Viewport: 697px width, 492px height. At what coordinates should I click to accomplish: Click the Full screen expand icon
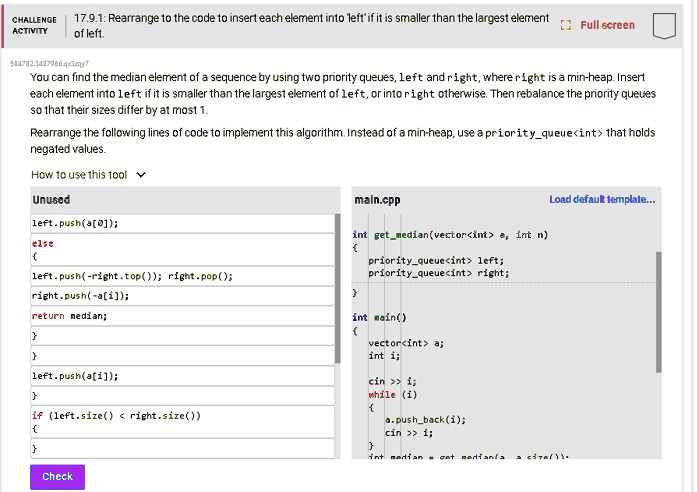click(565, 25)
